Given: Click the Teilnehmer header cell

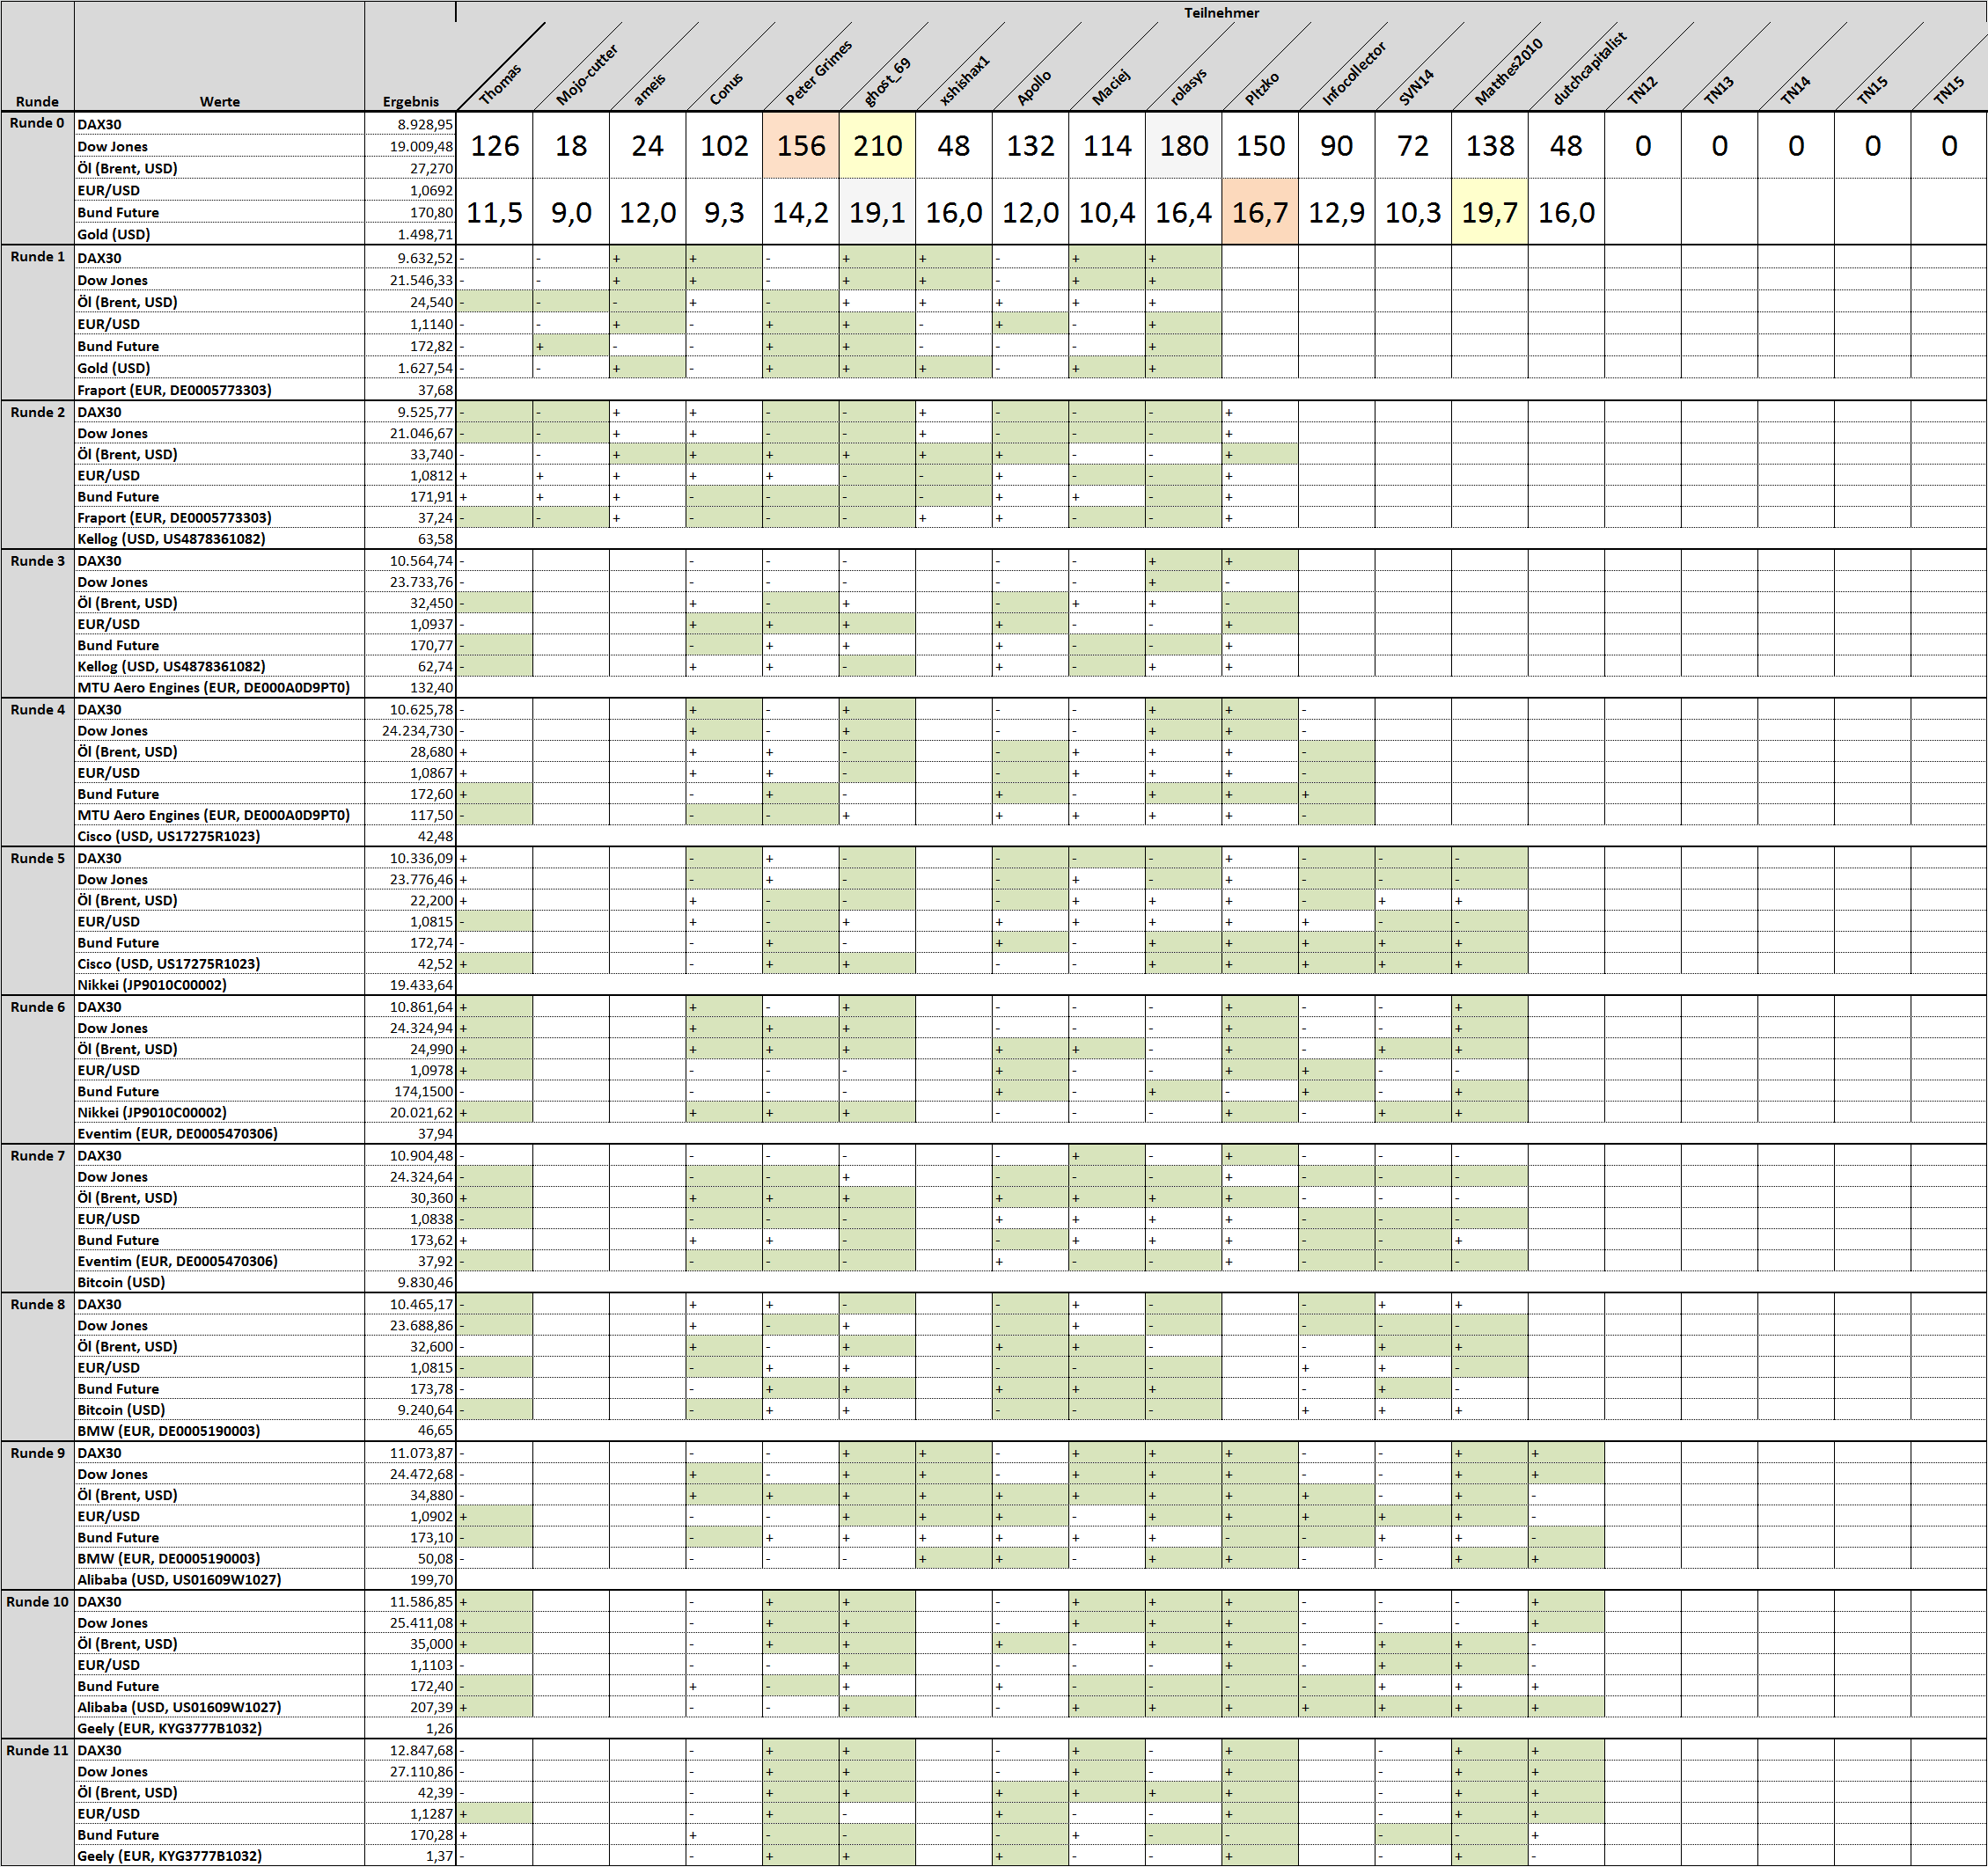Looking at the screenshot, I should tap(1221, 13).
